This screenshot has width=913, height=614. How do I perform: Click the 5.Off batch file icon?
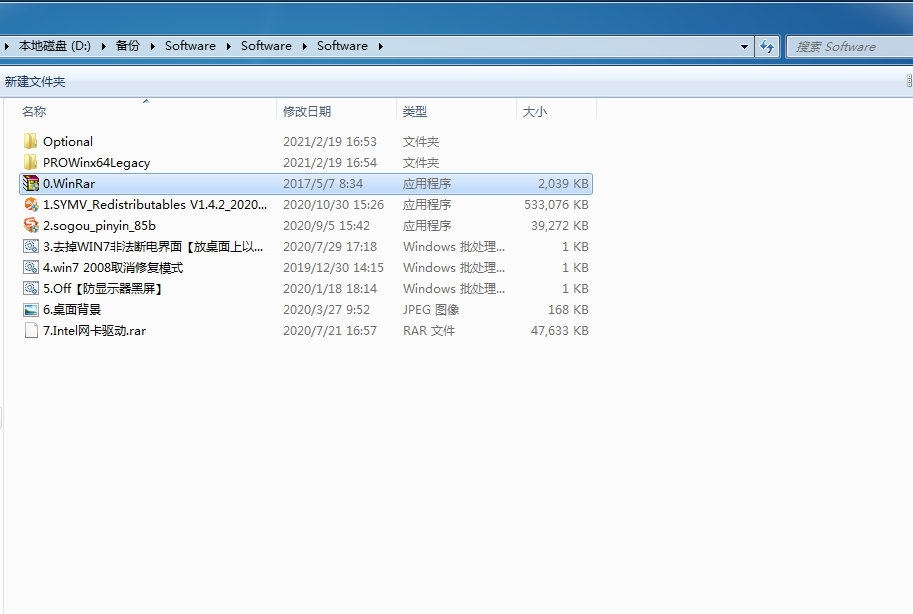[30, 289]
